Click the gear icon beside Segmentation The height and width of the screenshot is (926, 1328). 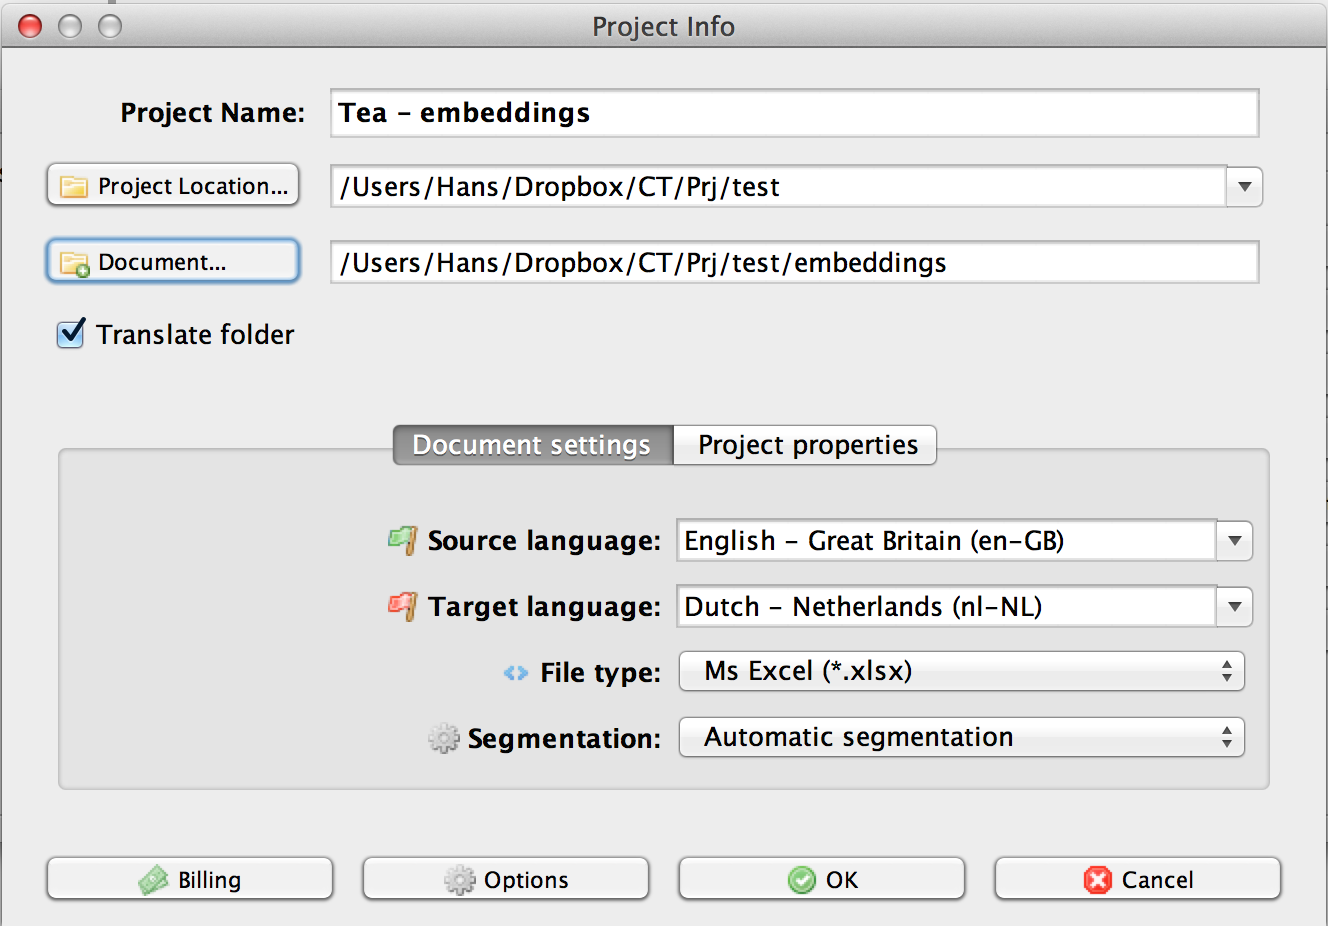443,739
